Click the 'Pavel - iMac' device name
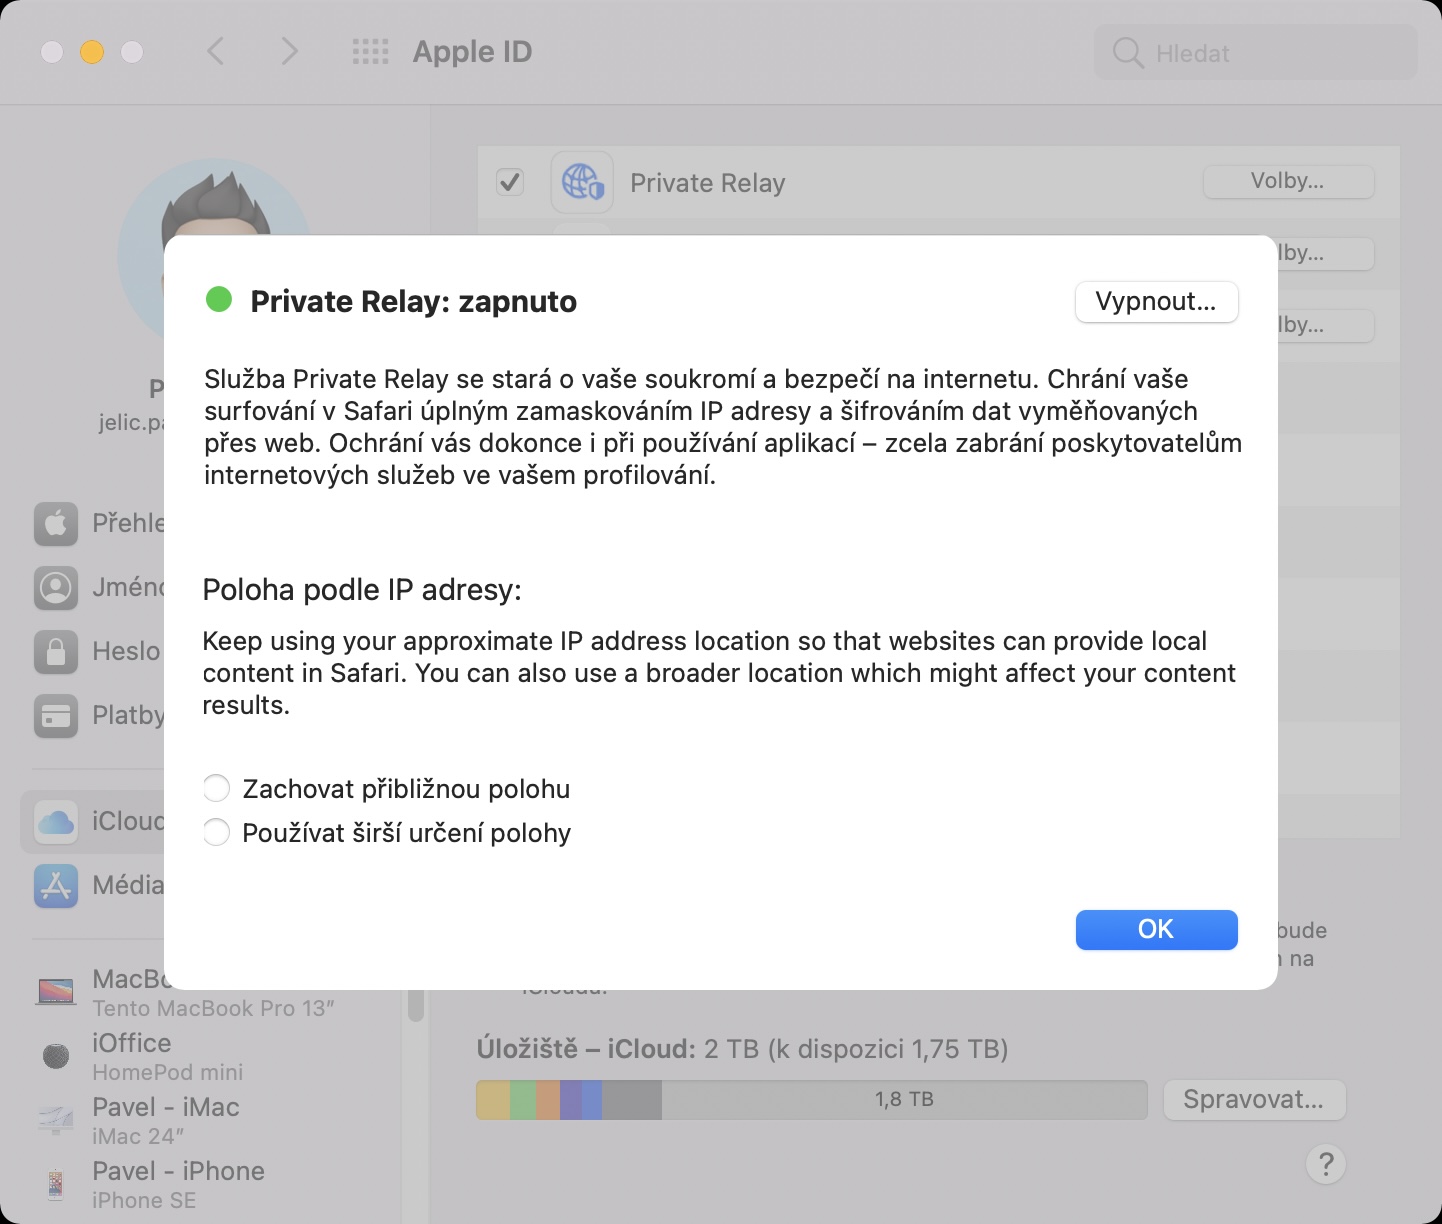 [x=166, y=1107]
